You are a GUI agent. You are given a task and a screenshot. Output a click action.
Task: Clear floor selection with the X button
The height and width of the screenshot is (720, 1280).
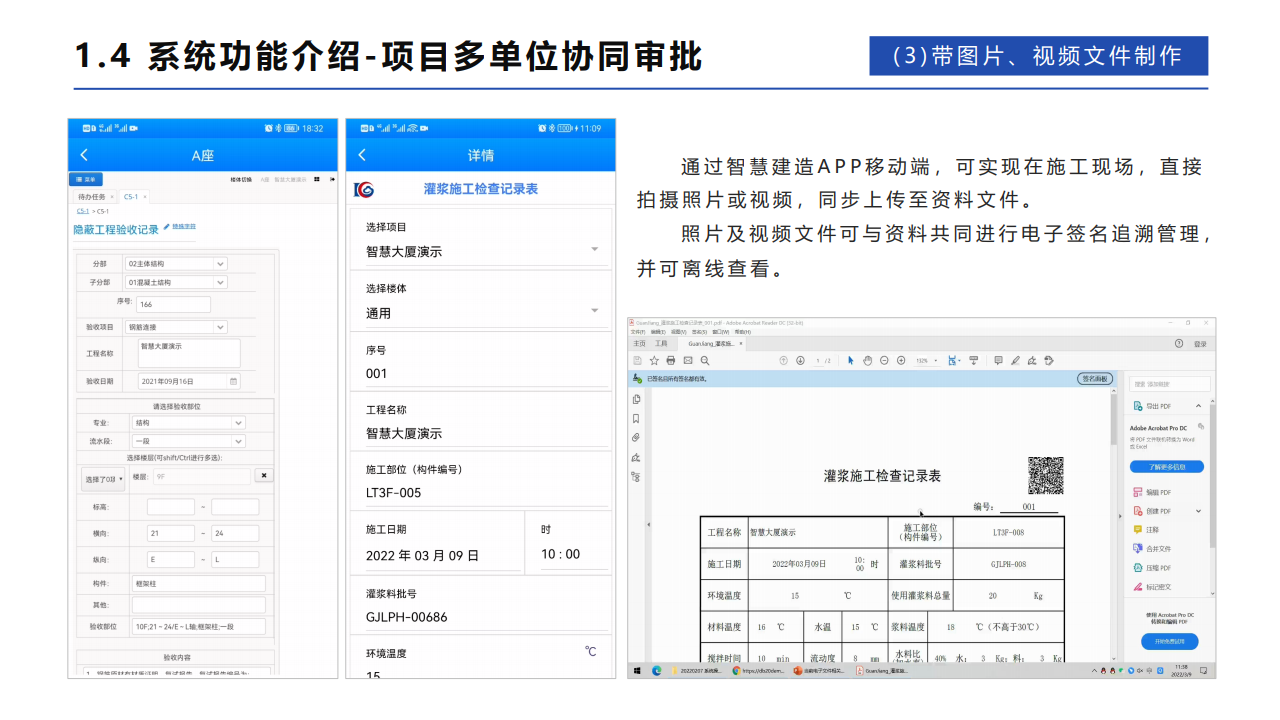click(x=264, y=476)
